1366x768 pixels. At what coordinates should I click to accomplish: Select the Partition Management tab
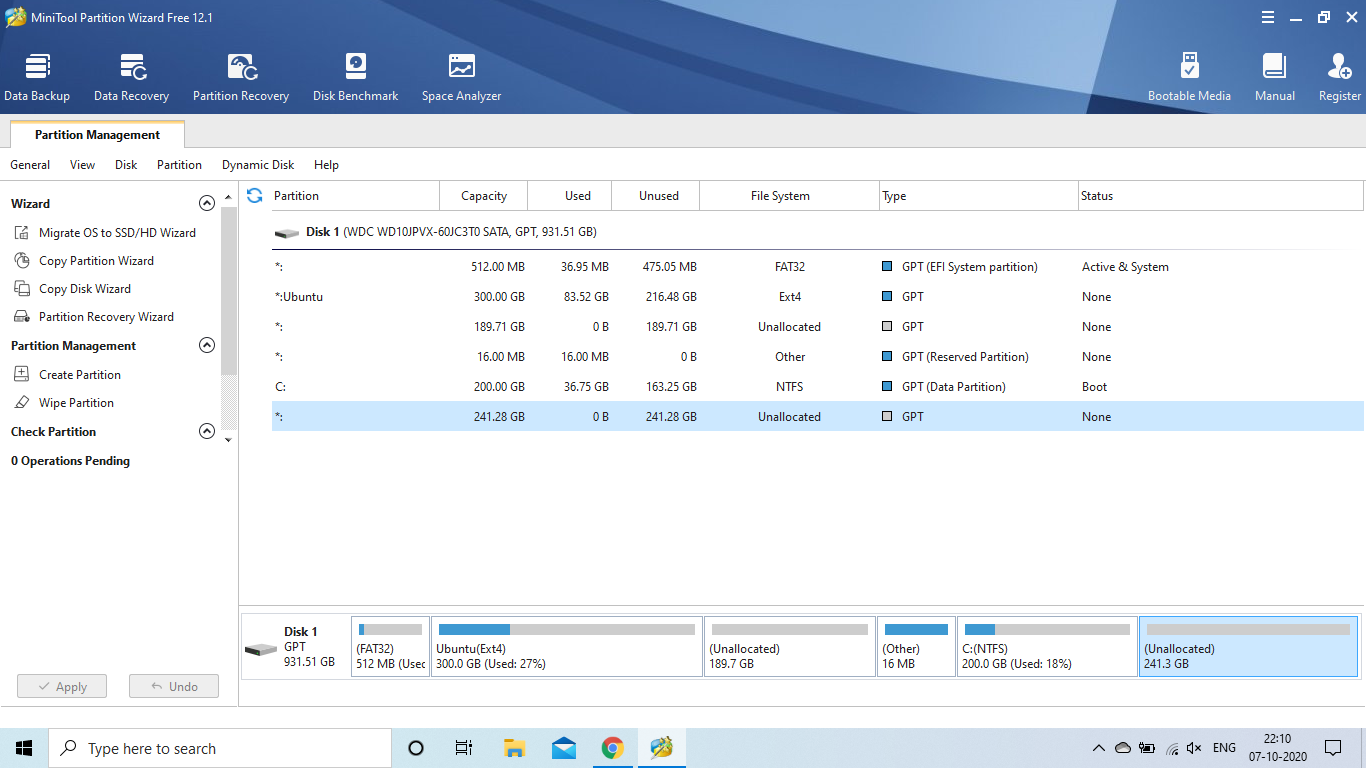[97, 134]
